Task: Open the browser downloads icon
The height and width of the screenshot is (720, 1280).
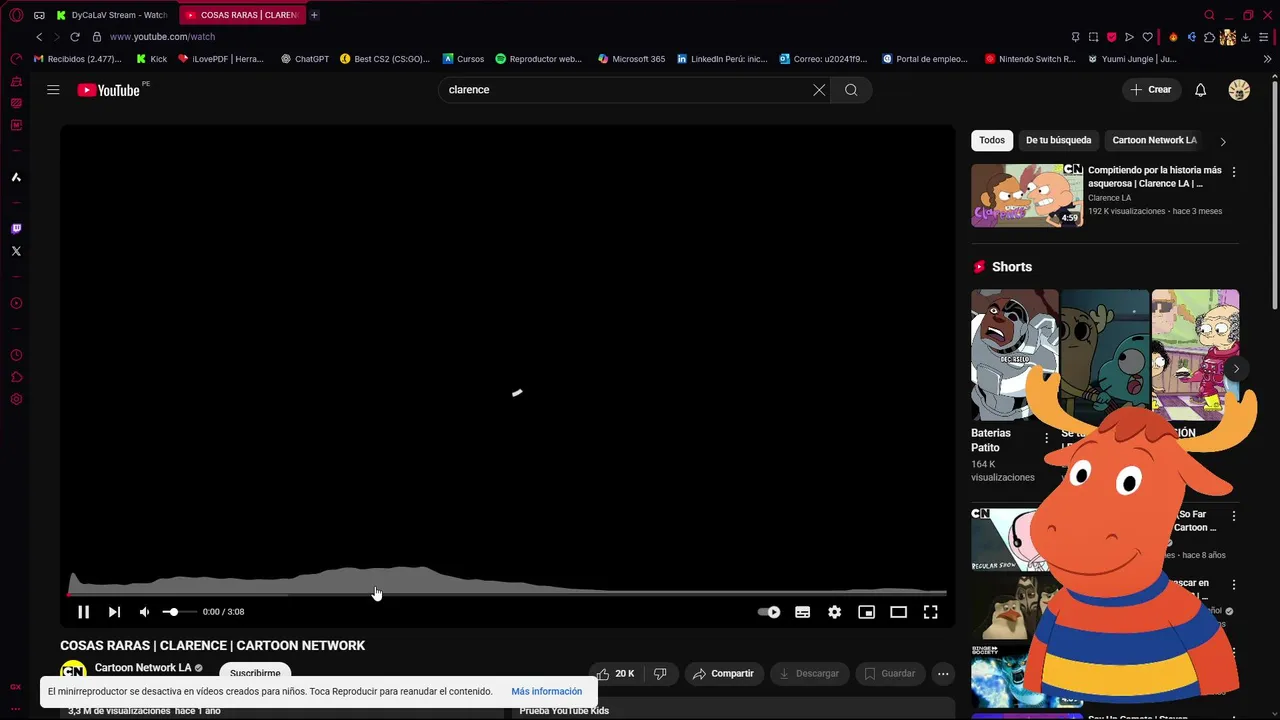Action: point(1246,37)
